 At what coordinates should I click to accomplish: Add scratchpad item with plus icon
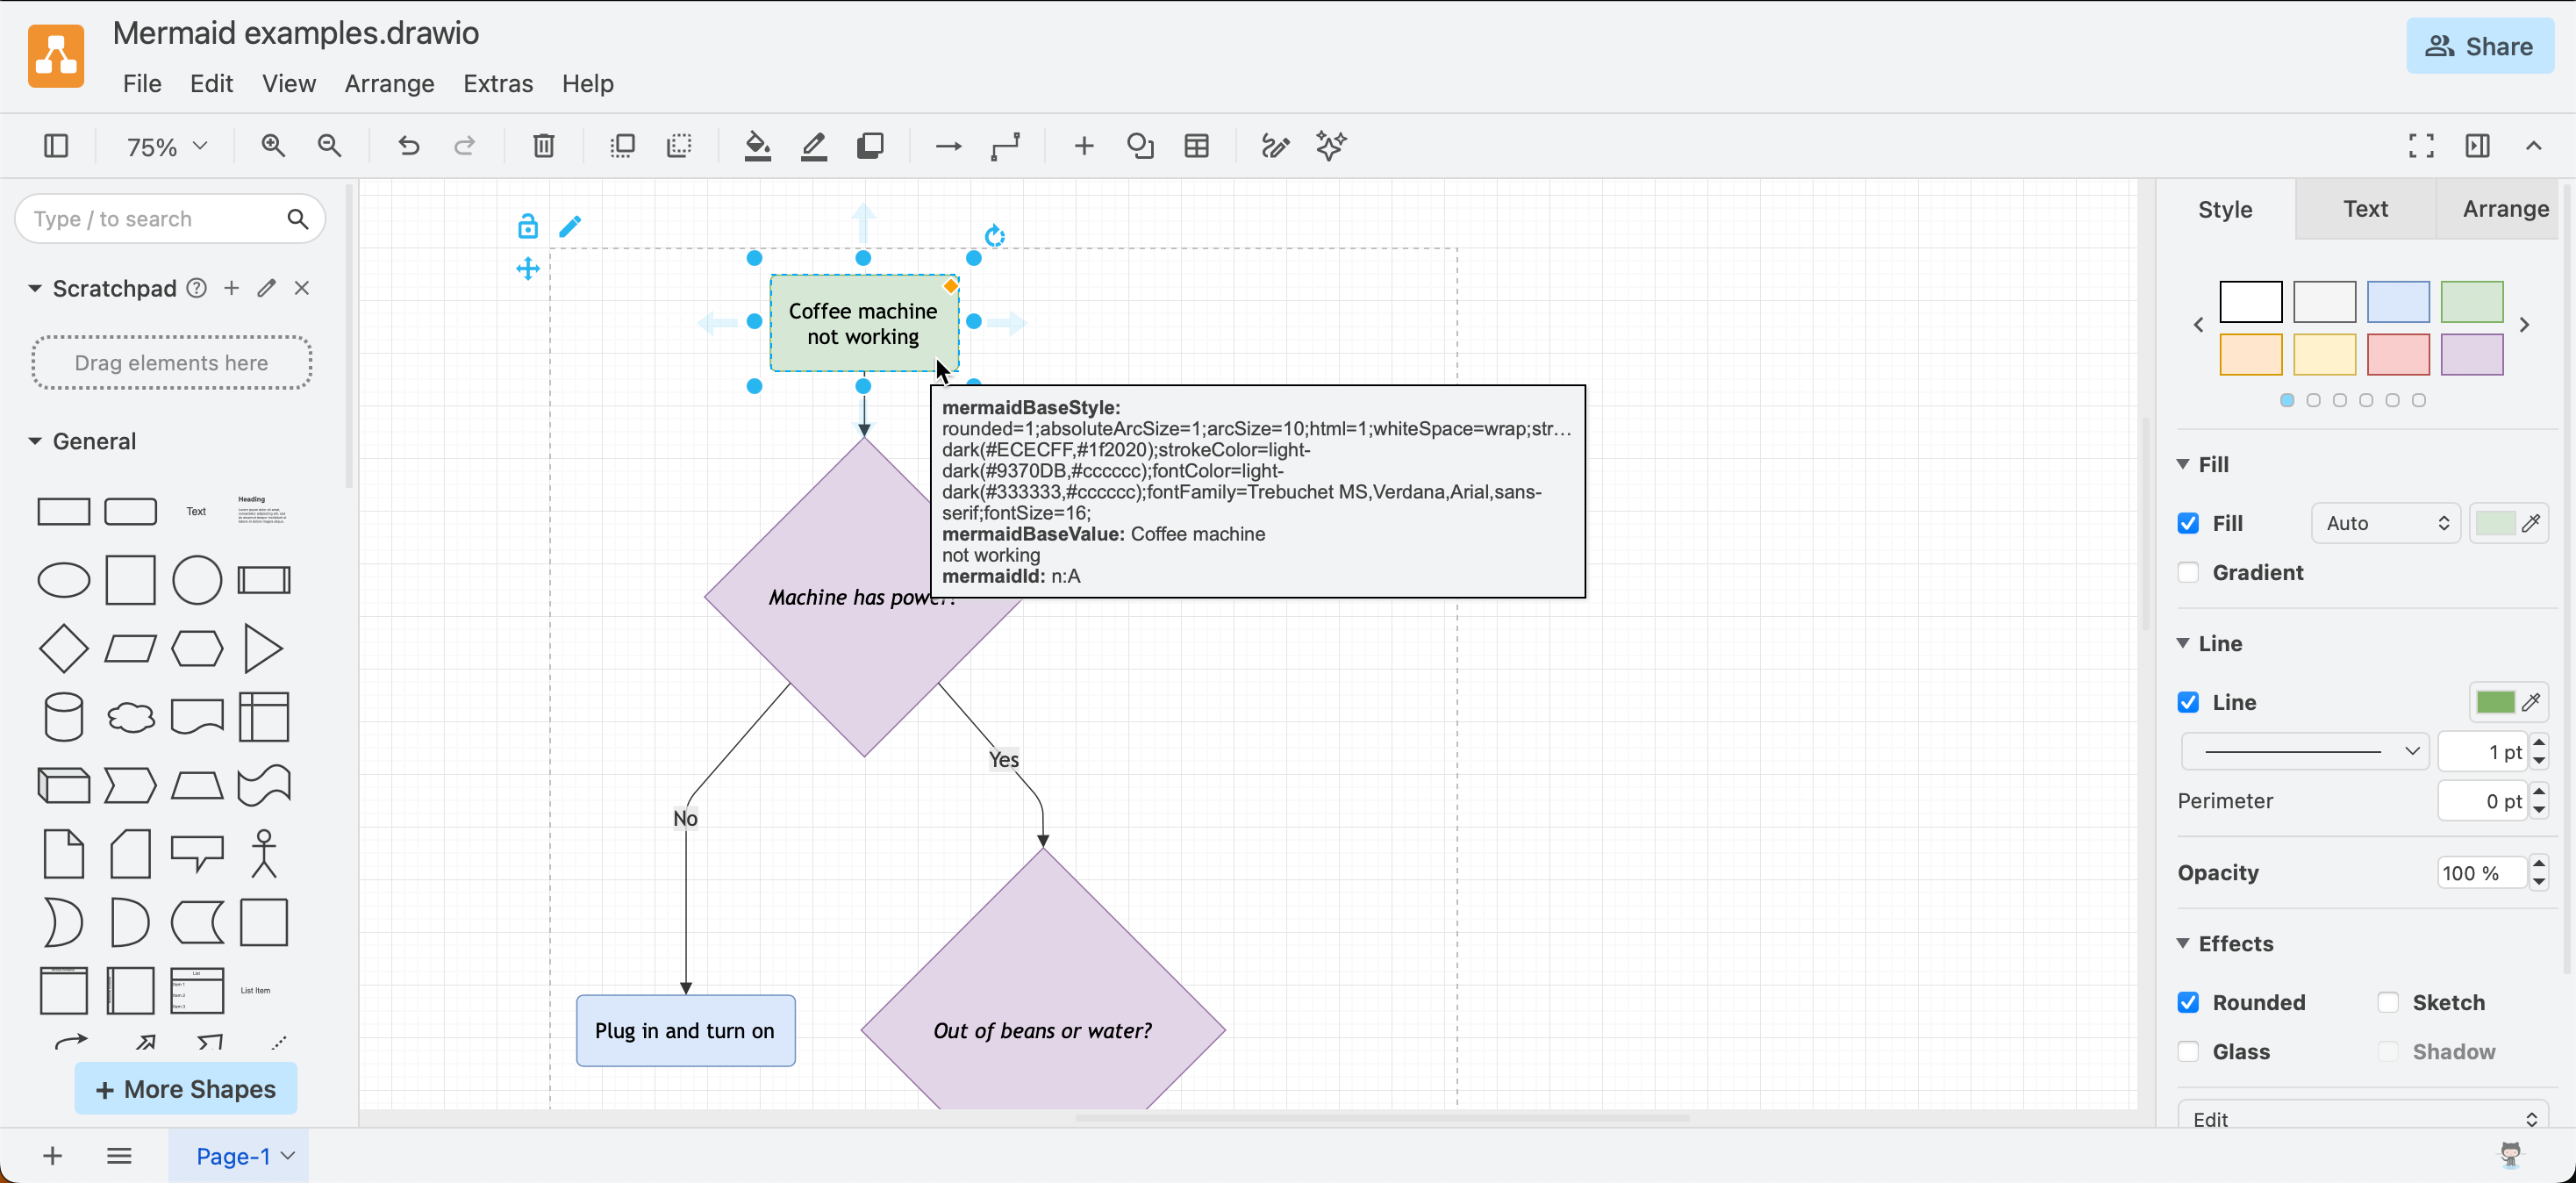[231, 288]
